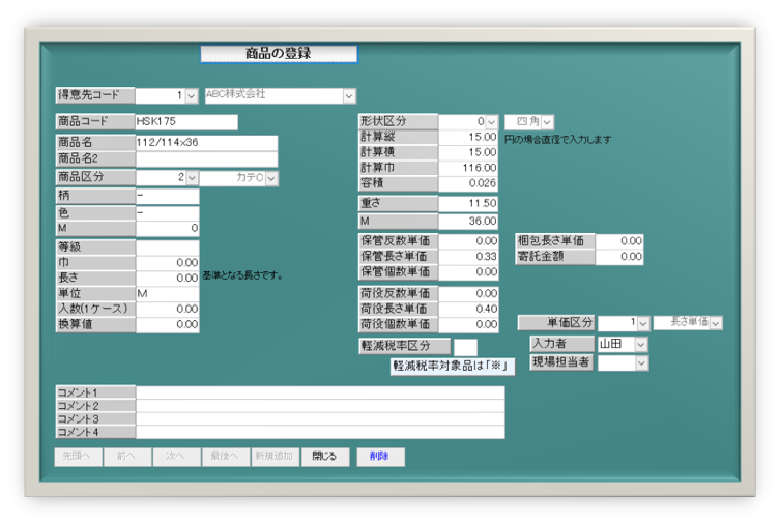
Task: Click the 保管長さ単価 value field
Action: tap(469, 257)
